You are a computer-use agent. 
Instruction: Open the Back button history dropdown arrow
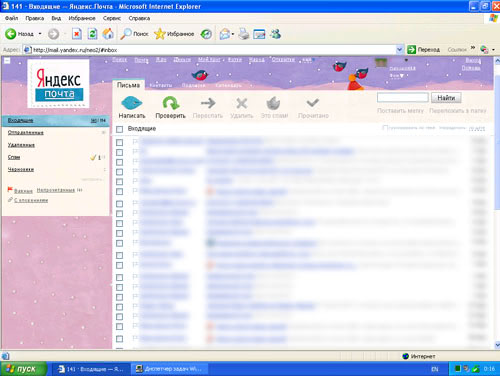tap(40, 34)
